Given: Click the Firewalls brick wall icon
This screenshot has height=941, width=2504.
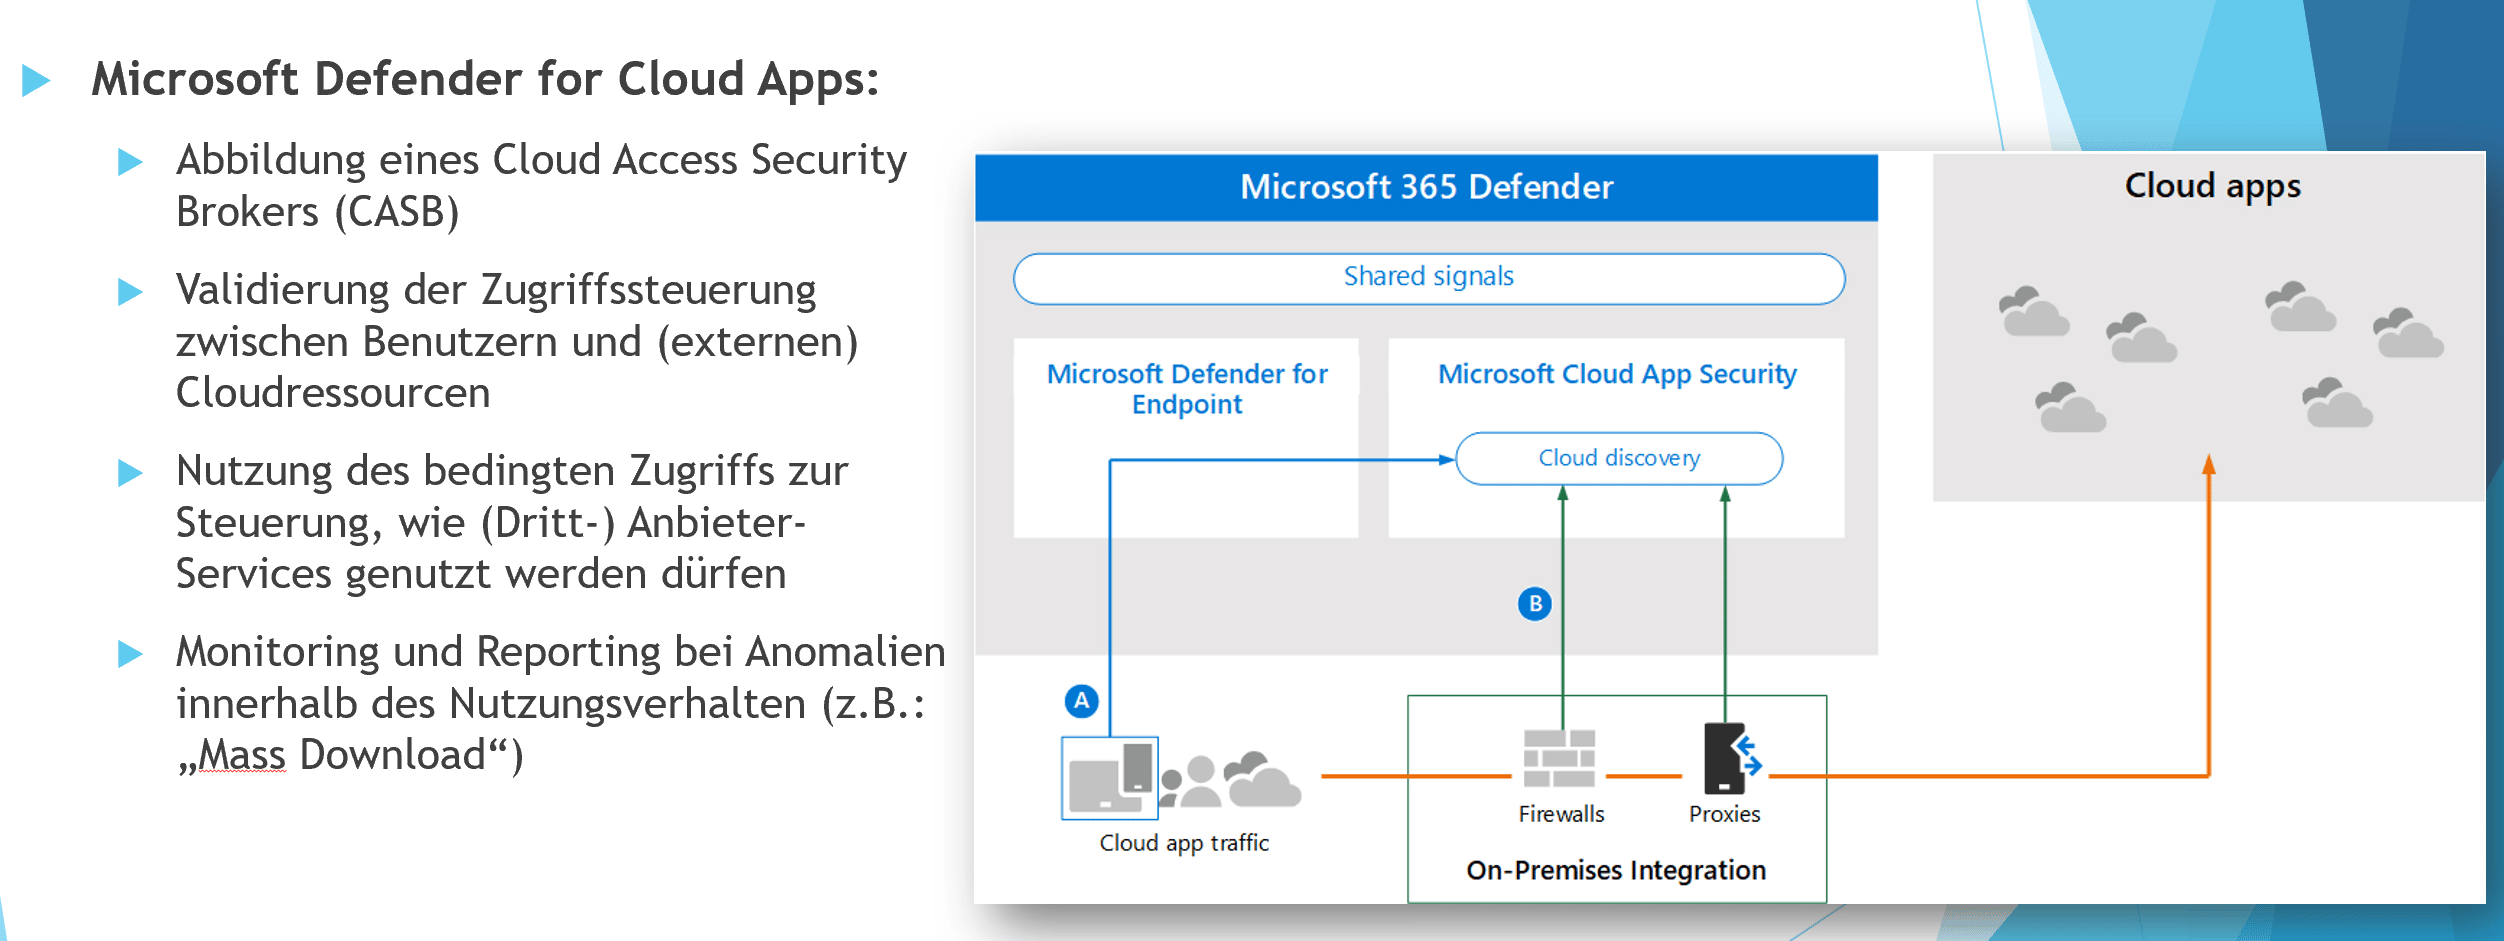Looking at the screenshot, I should coord(1559,758).
